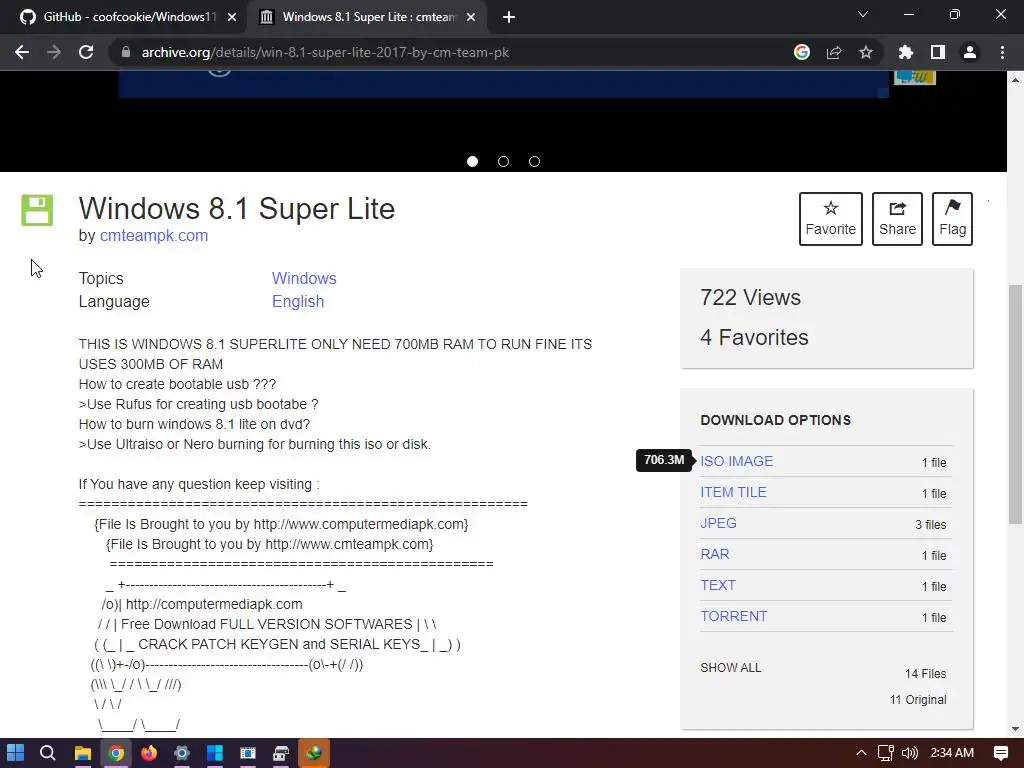Click the 4 Favorites text
Viewport: 1024px width, 768px height.
[754, 338]
